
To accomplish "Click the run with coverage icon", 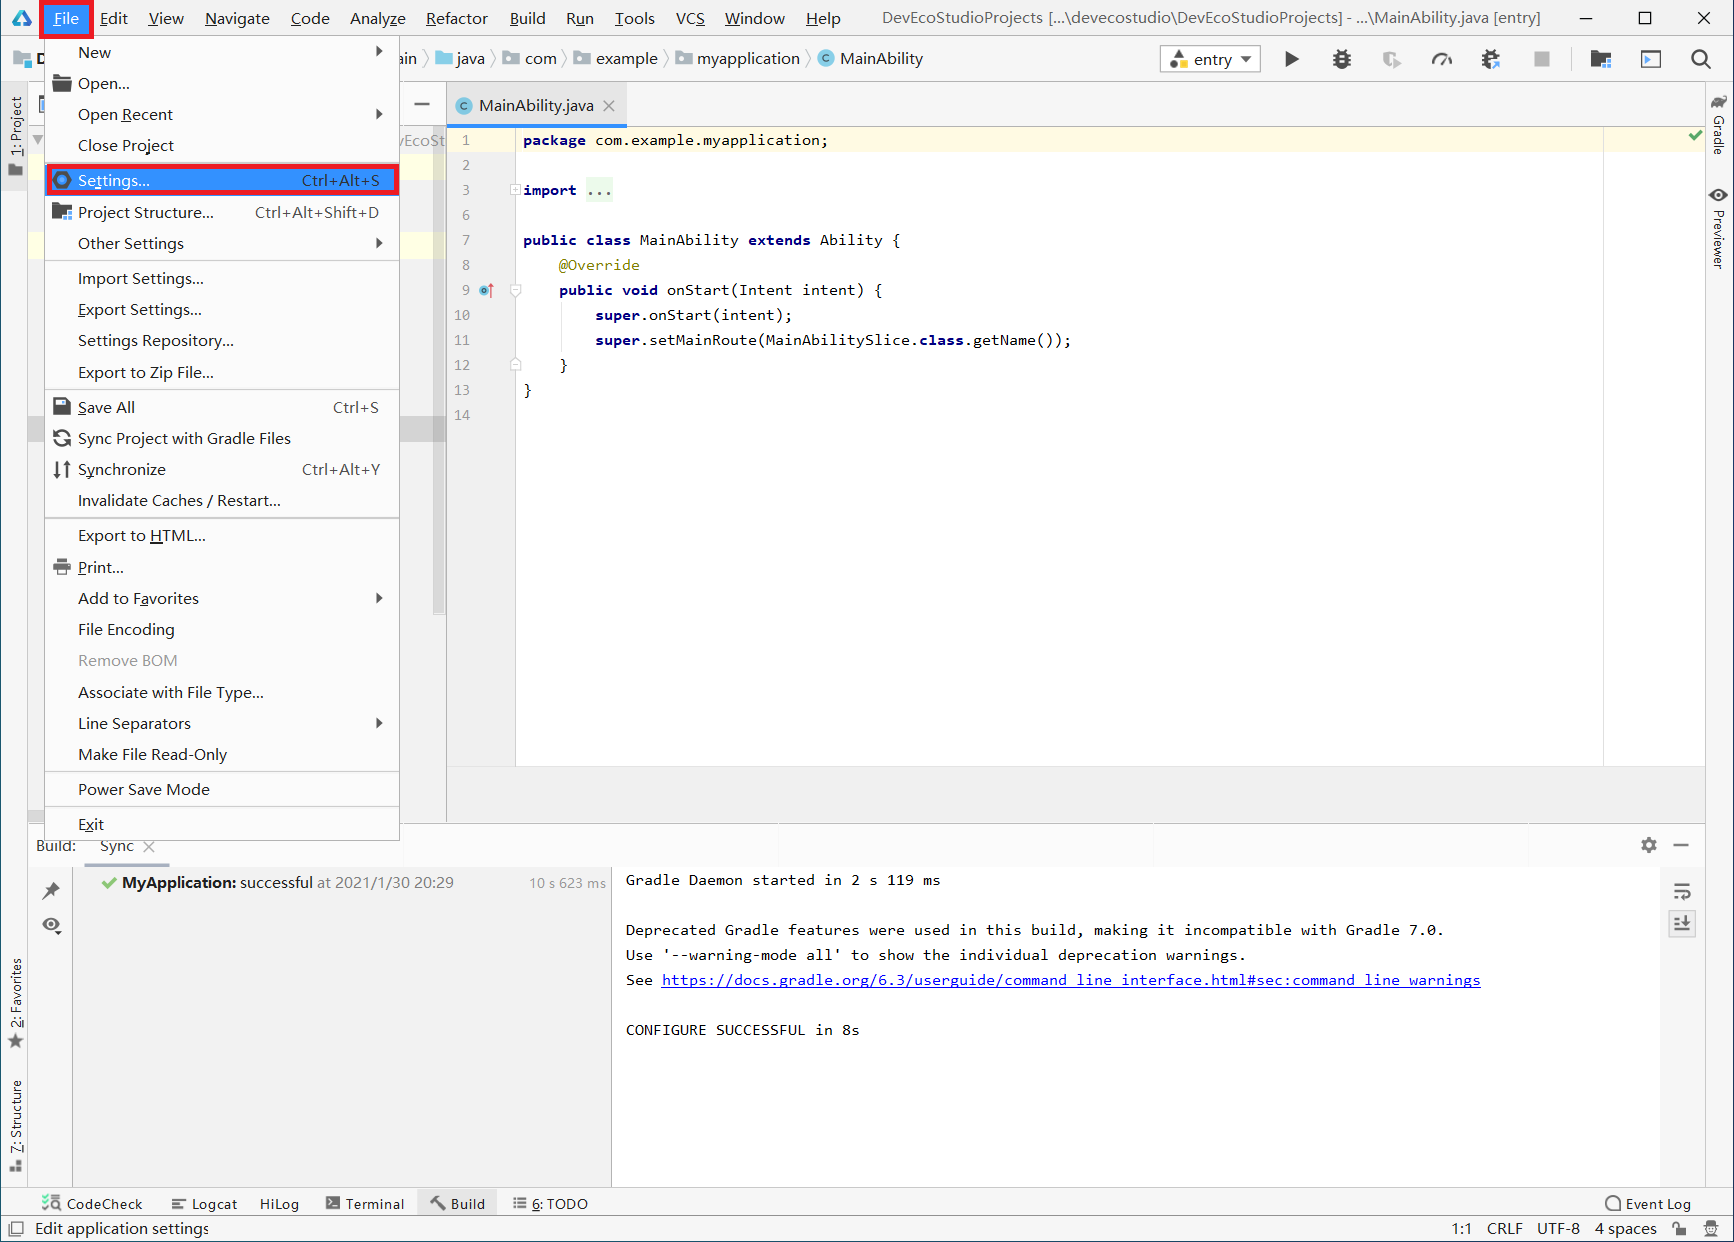I will (x=1391, y=59).
